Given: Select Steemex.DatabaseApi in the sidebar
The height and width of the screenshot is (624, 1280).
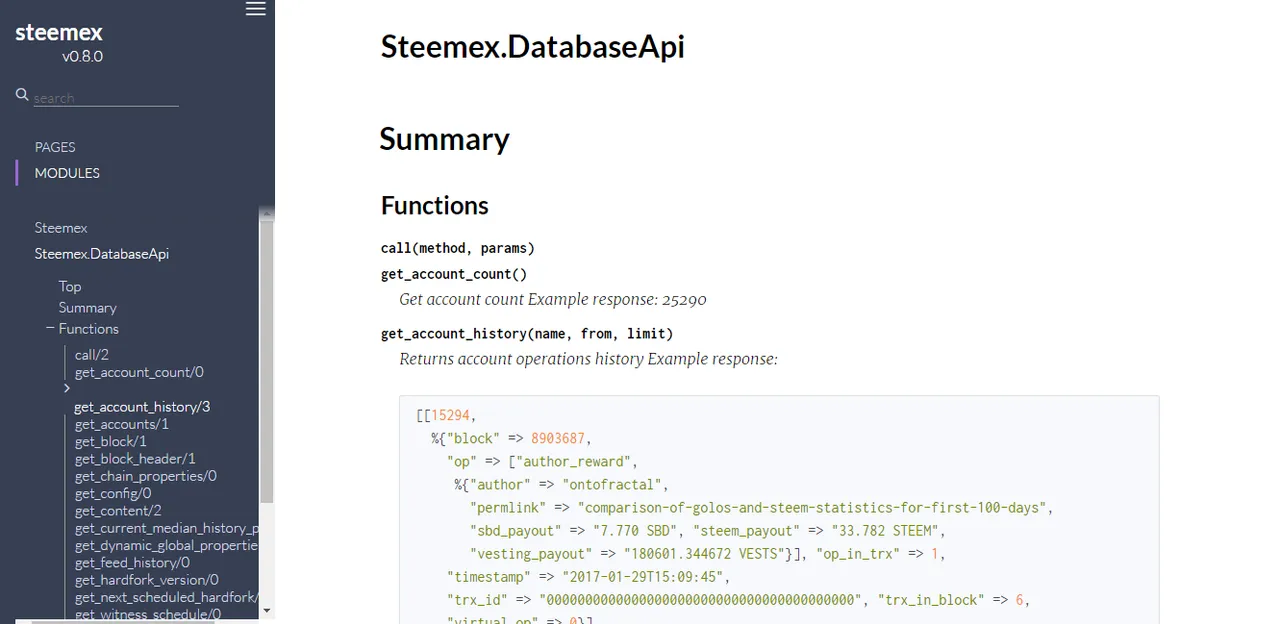Looking at the screenshot, I should (x=102, y=254).
